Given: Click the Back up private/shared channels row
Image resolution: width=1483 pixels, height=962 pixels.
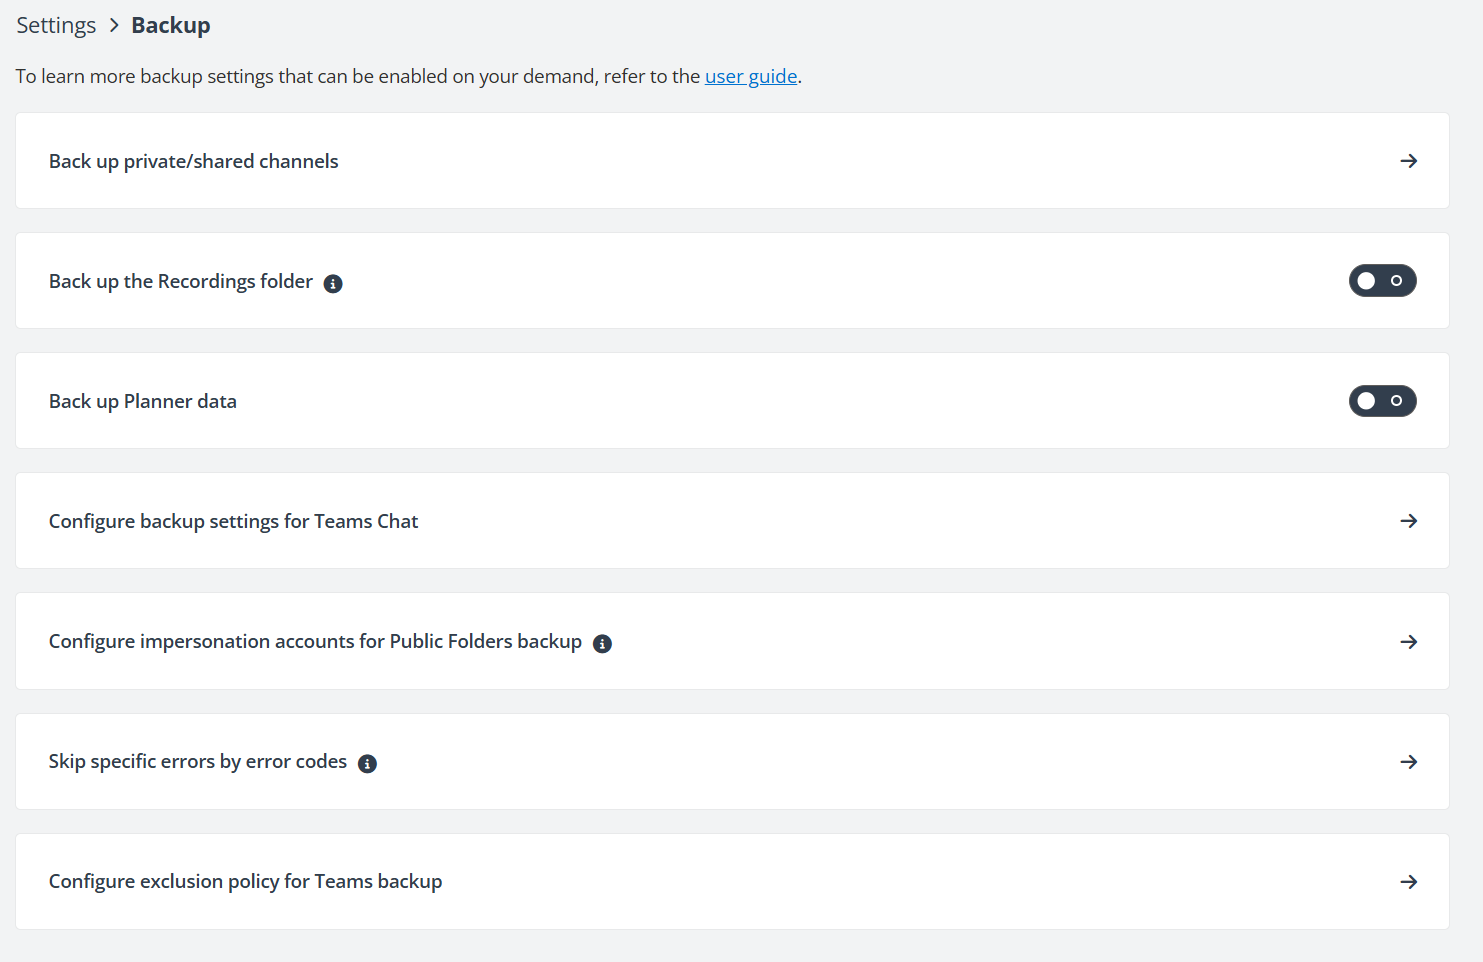Looking at the screenshot, I should (x=193, y=161).
